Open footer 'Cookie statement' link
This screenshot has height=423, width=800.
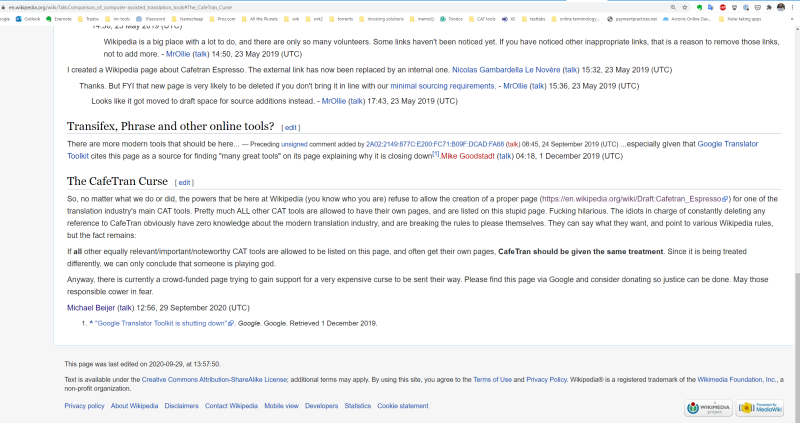coord(403,406)
